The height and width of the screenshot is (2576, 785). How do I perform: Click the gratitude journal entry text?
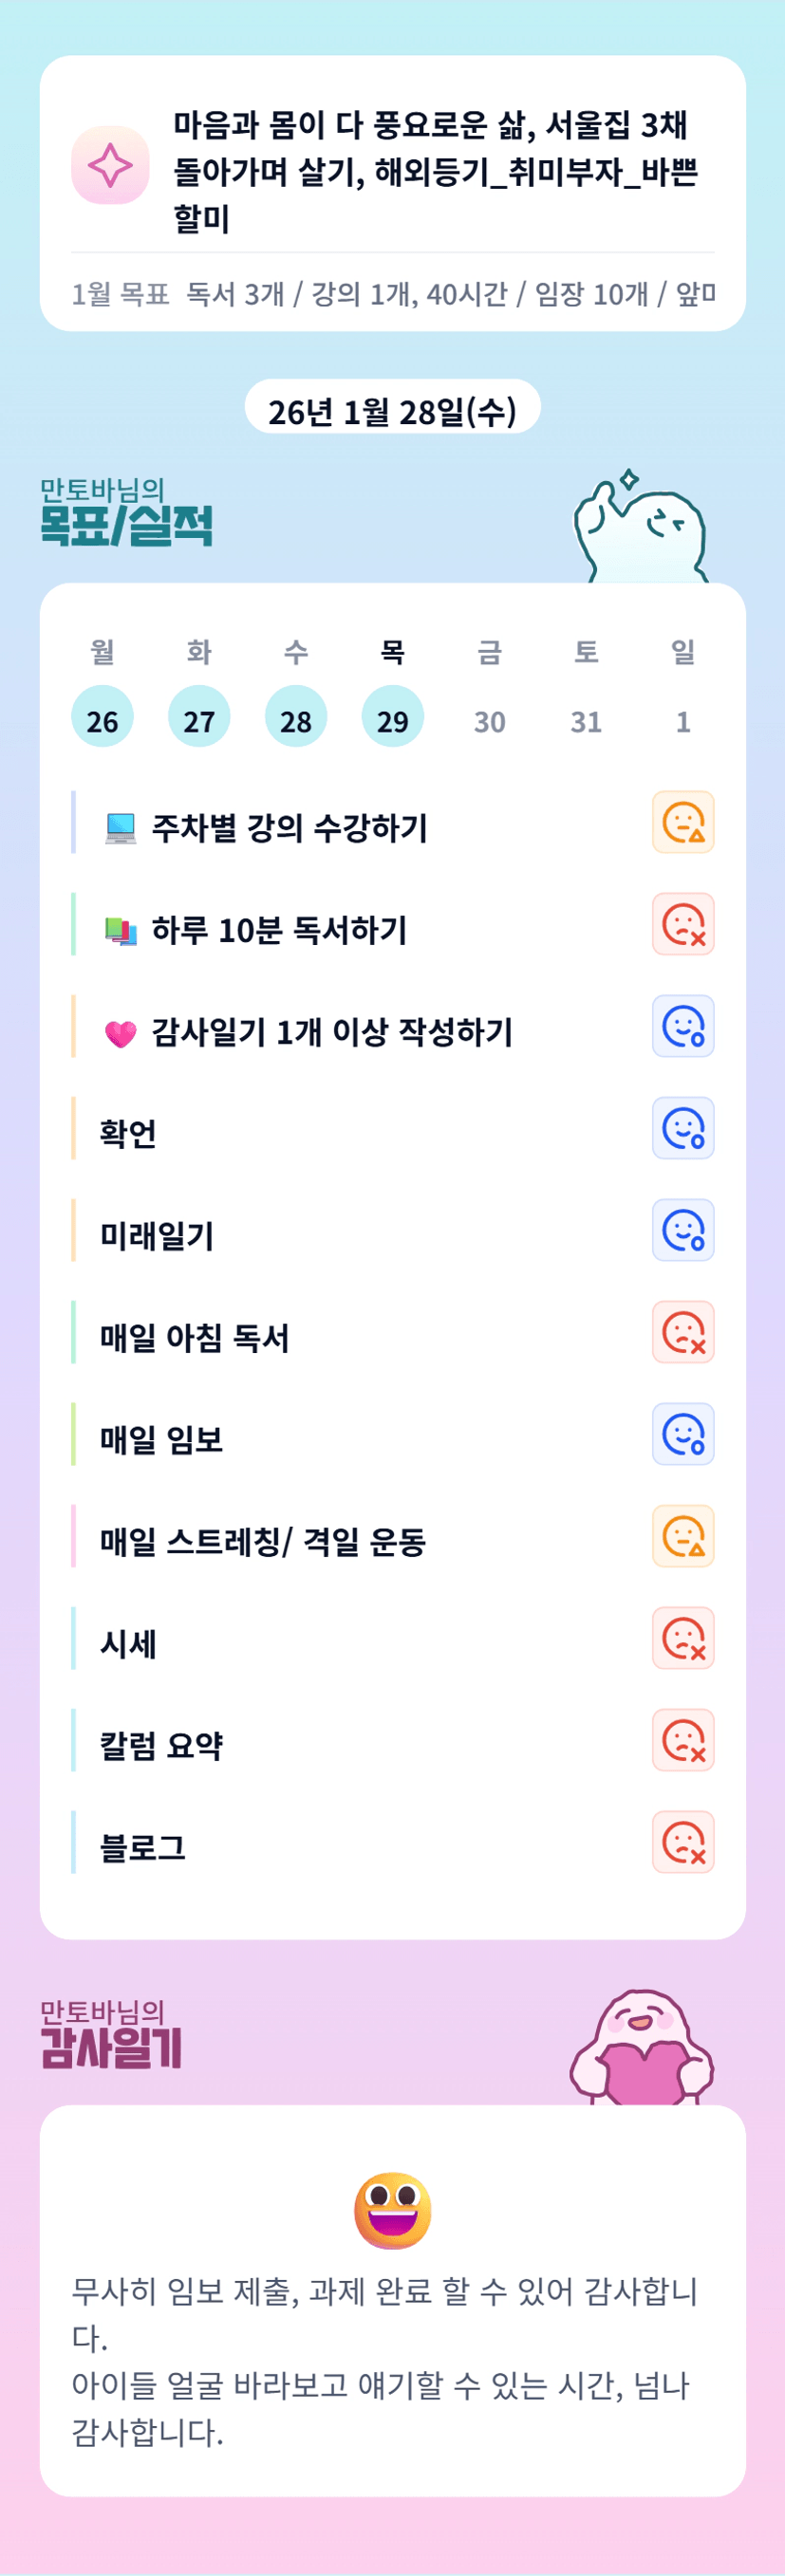click(385, 2360)
